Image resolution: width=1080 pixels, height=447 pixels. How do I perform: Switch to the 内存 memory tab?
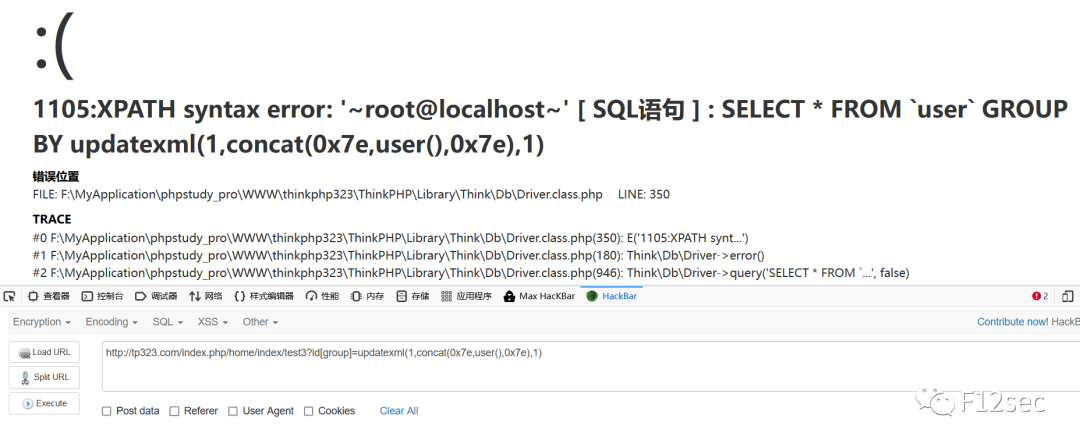367,296
